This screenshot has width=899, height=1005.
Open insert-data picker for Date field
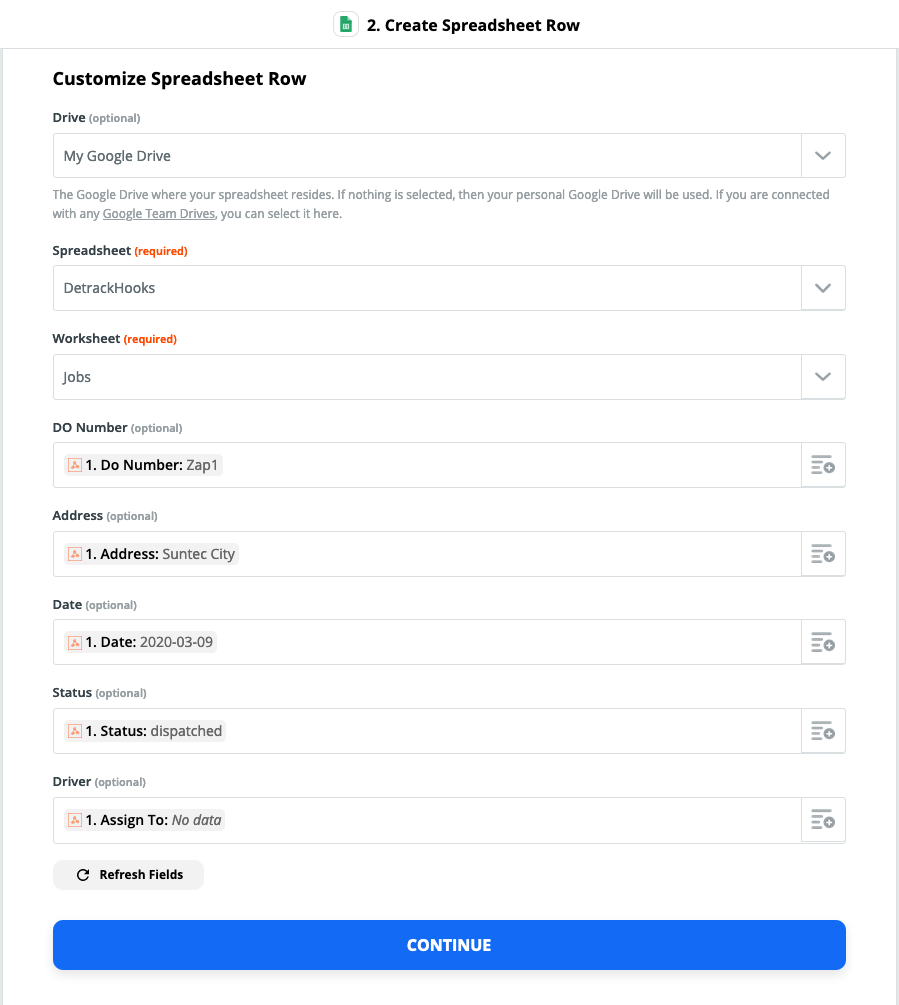tap(823, 642)
